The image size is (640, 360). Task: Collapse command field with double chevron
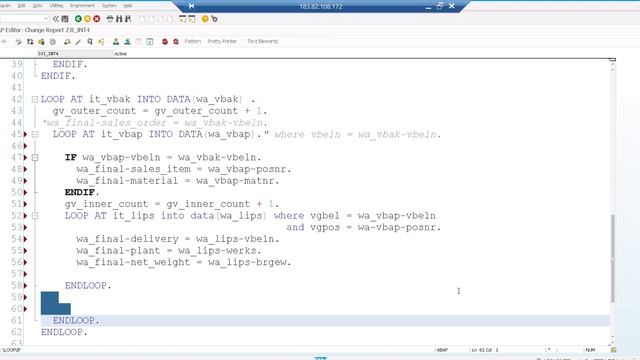click(x=56, y=19)
